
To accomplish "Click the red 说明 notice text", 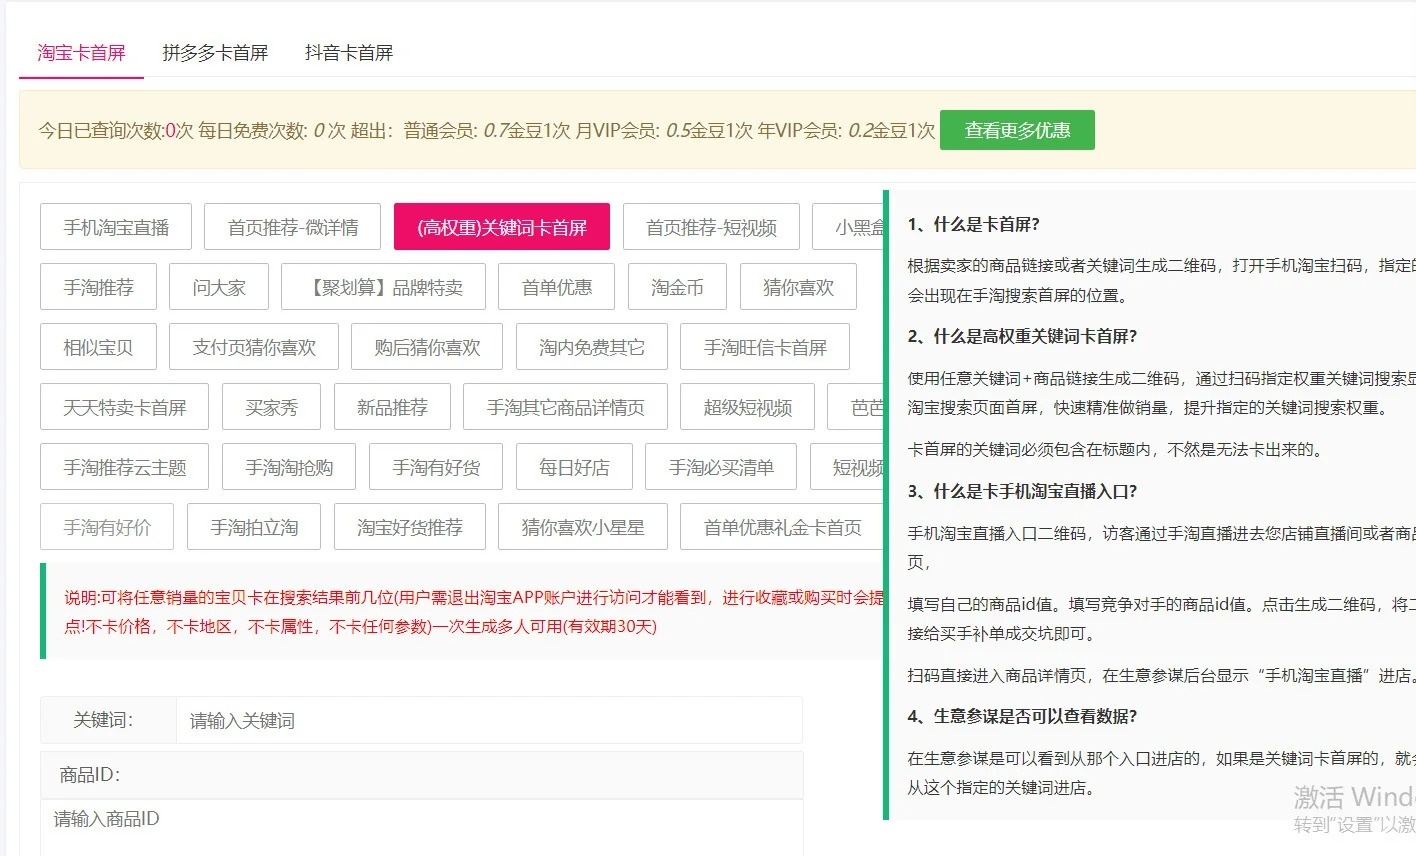I will point(474,612).
